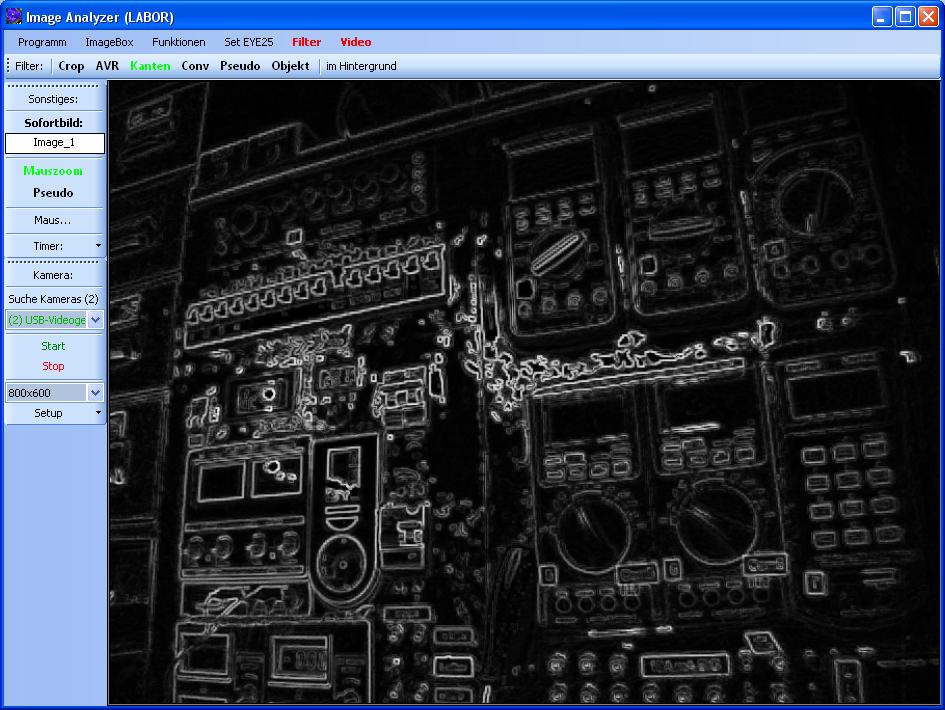Expand the Timer dropdown

click(97, 246)
